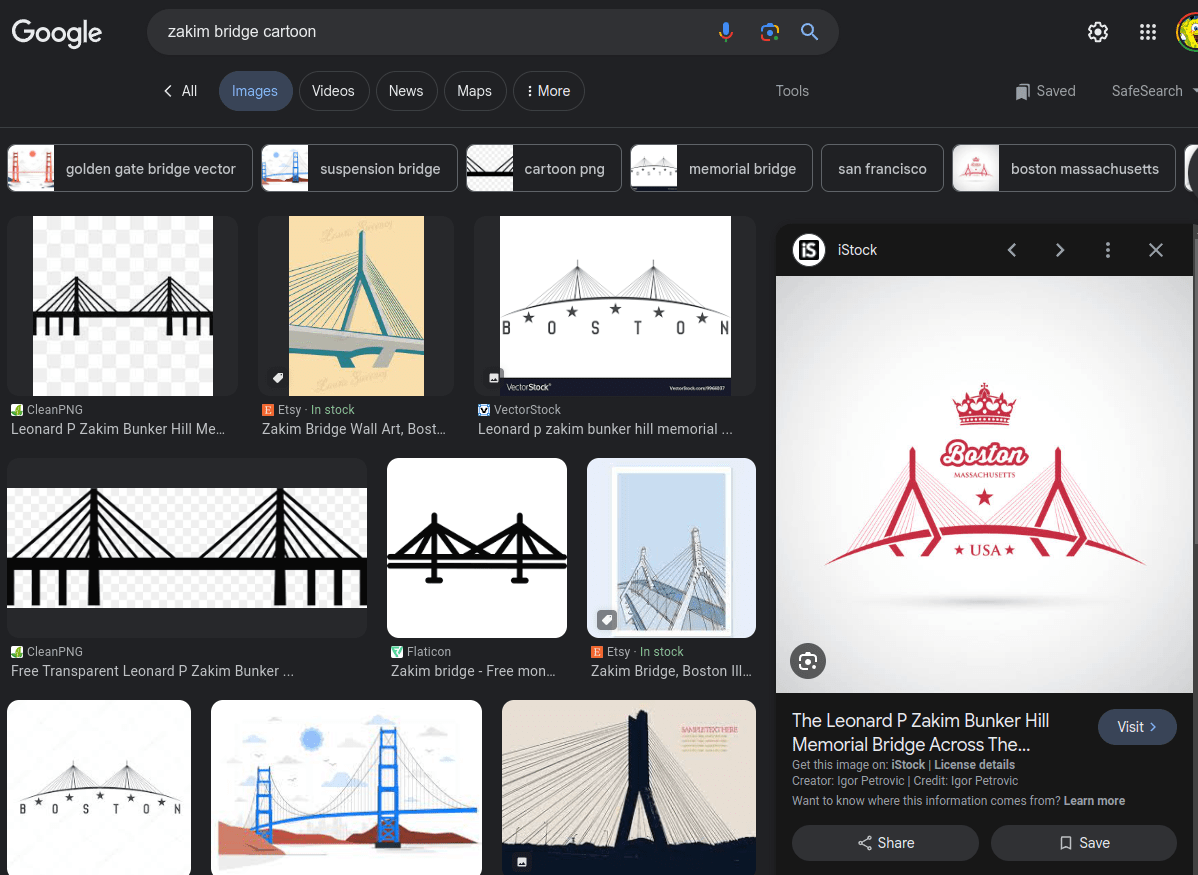Filter by suspension bridge chip
Image resolution: width=1198 pixels, height=875 pixels.
tap(359, 168)
